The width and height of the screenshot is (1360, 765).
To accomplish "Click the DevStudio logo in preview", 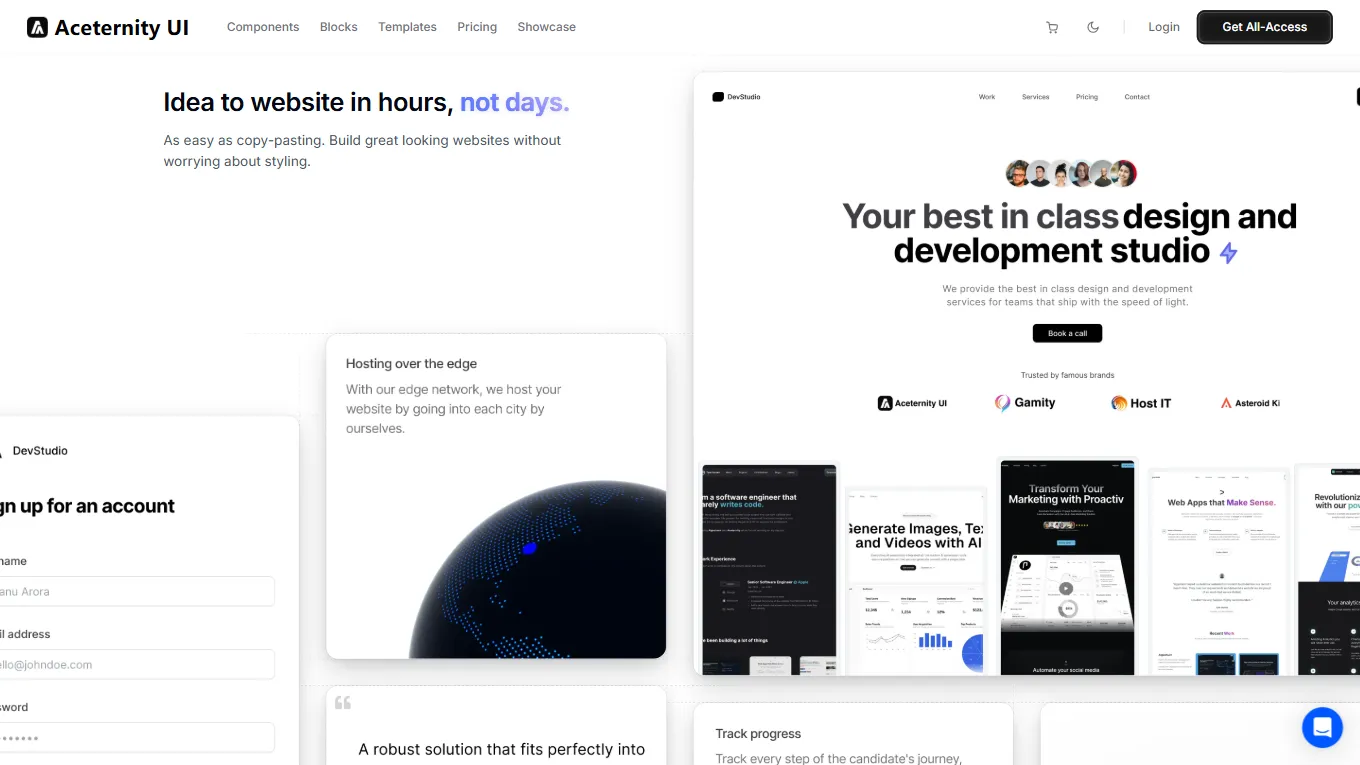I will (x=736, y=97).
